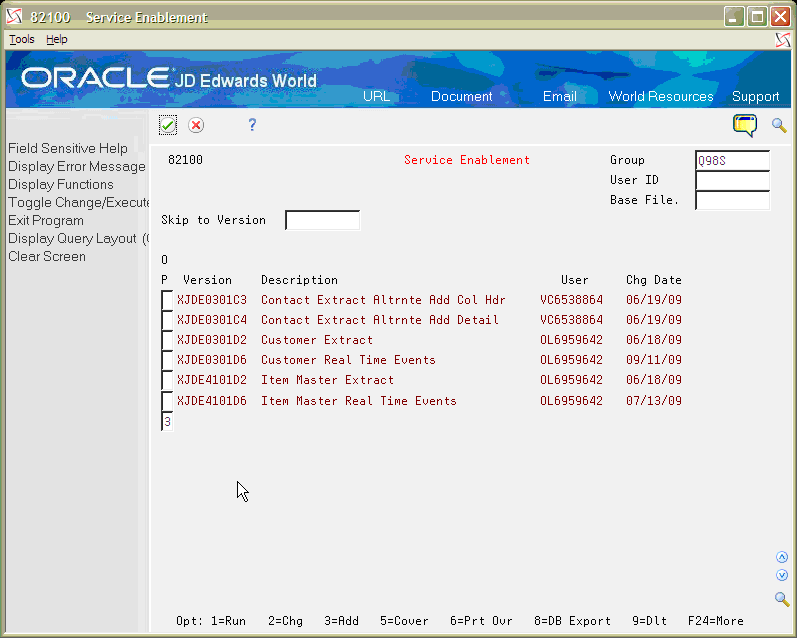Open the Help menu
The width and height of the screenshot is (797, 638).
[56, 39]
